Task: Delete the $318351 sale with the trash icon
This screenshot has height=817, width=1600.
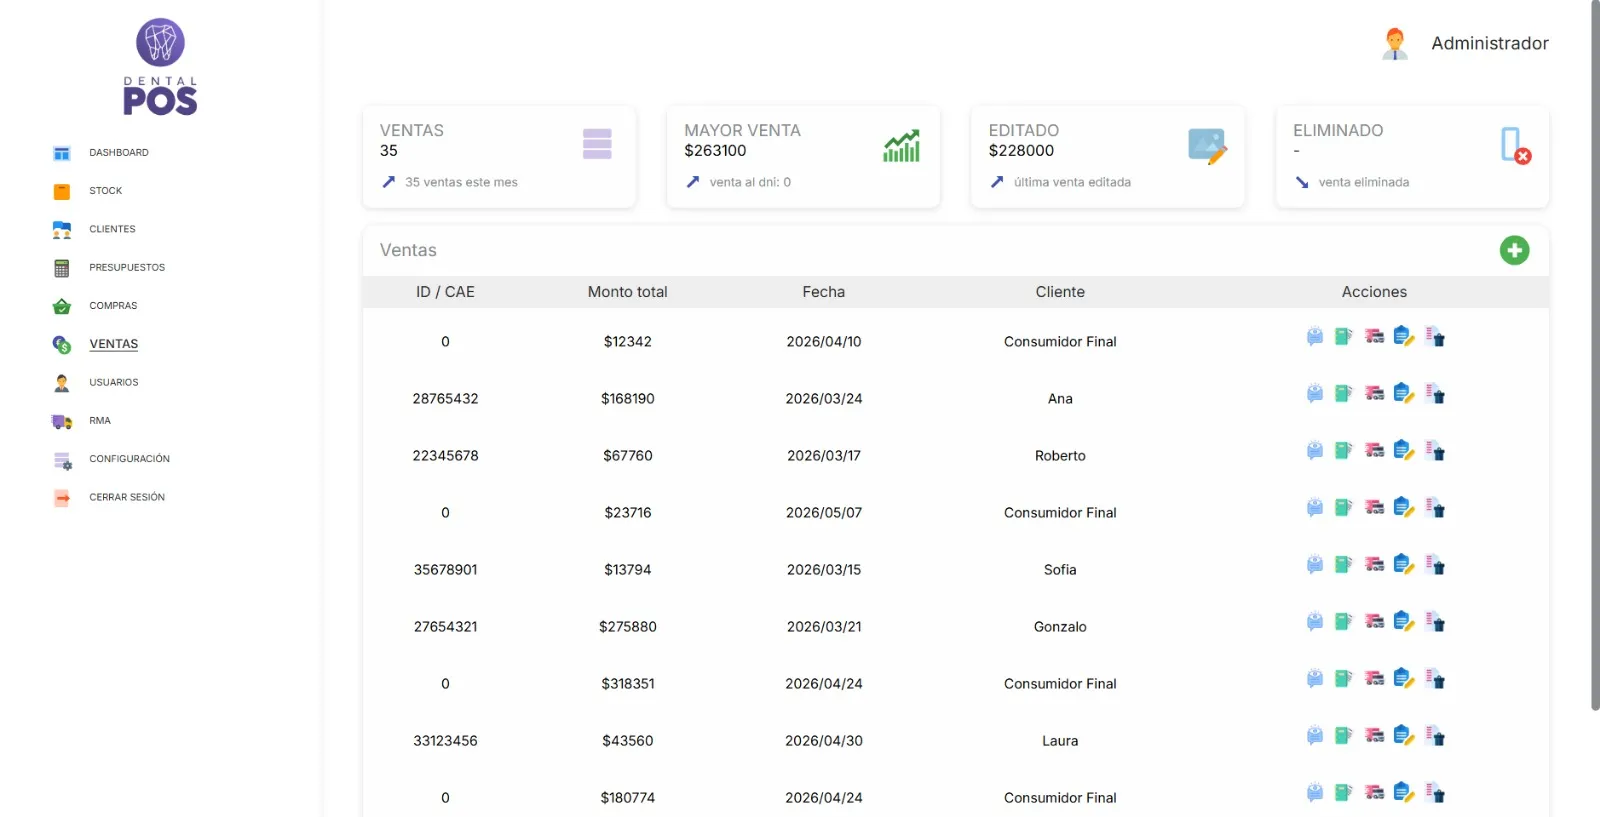Action: click(1435, 679)
